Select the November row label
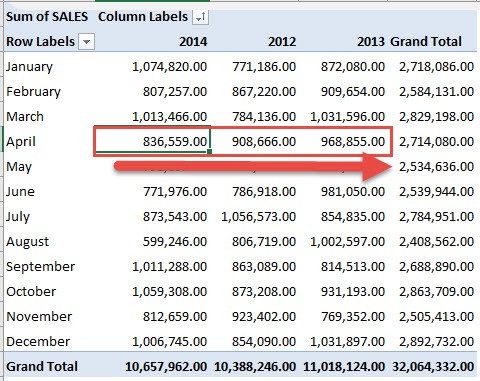The width and height of the screenshot is (480, 381). (x=39, y=317)
